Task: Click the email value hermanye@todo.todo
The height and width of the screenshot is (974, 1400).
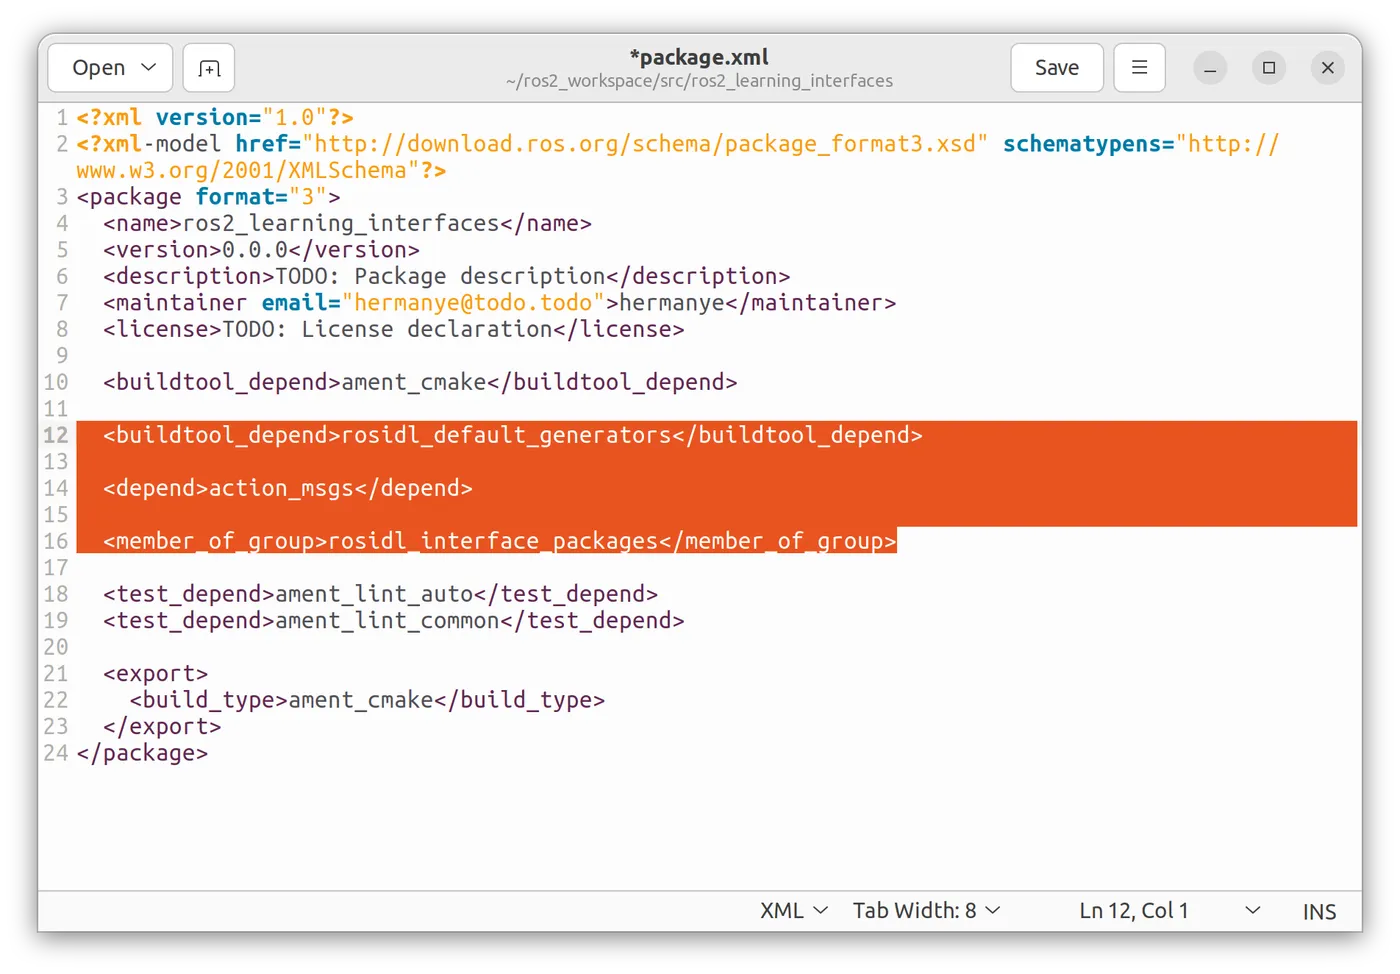Action: point(473,303)
